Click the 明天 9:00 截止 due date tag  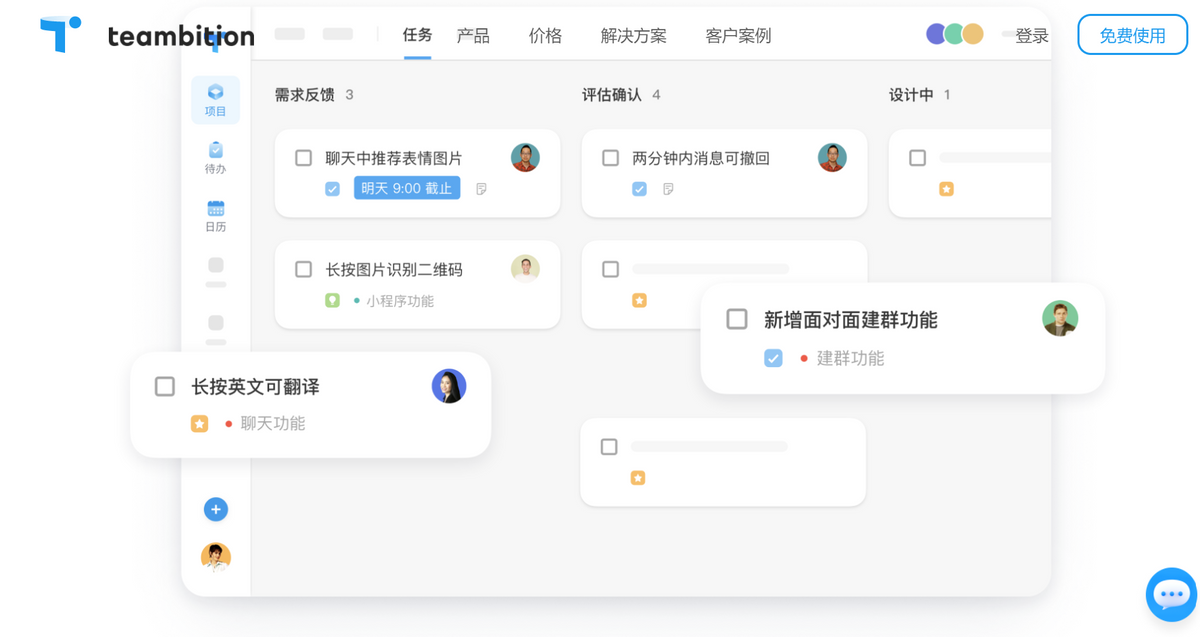point(407,188)
